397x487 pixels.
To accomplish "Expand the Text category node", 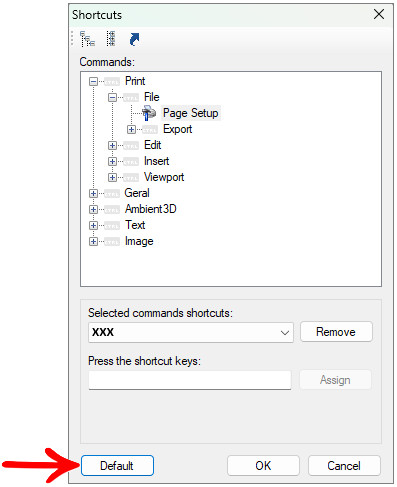I will 93,225.
